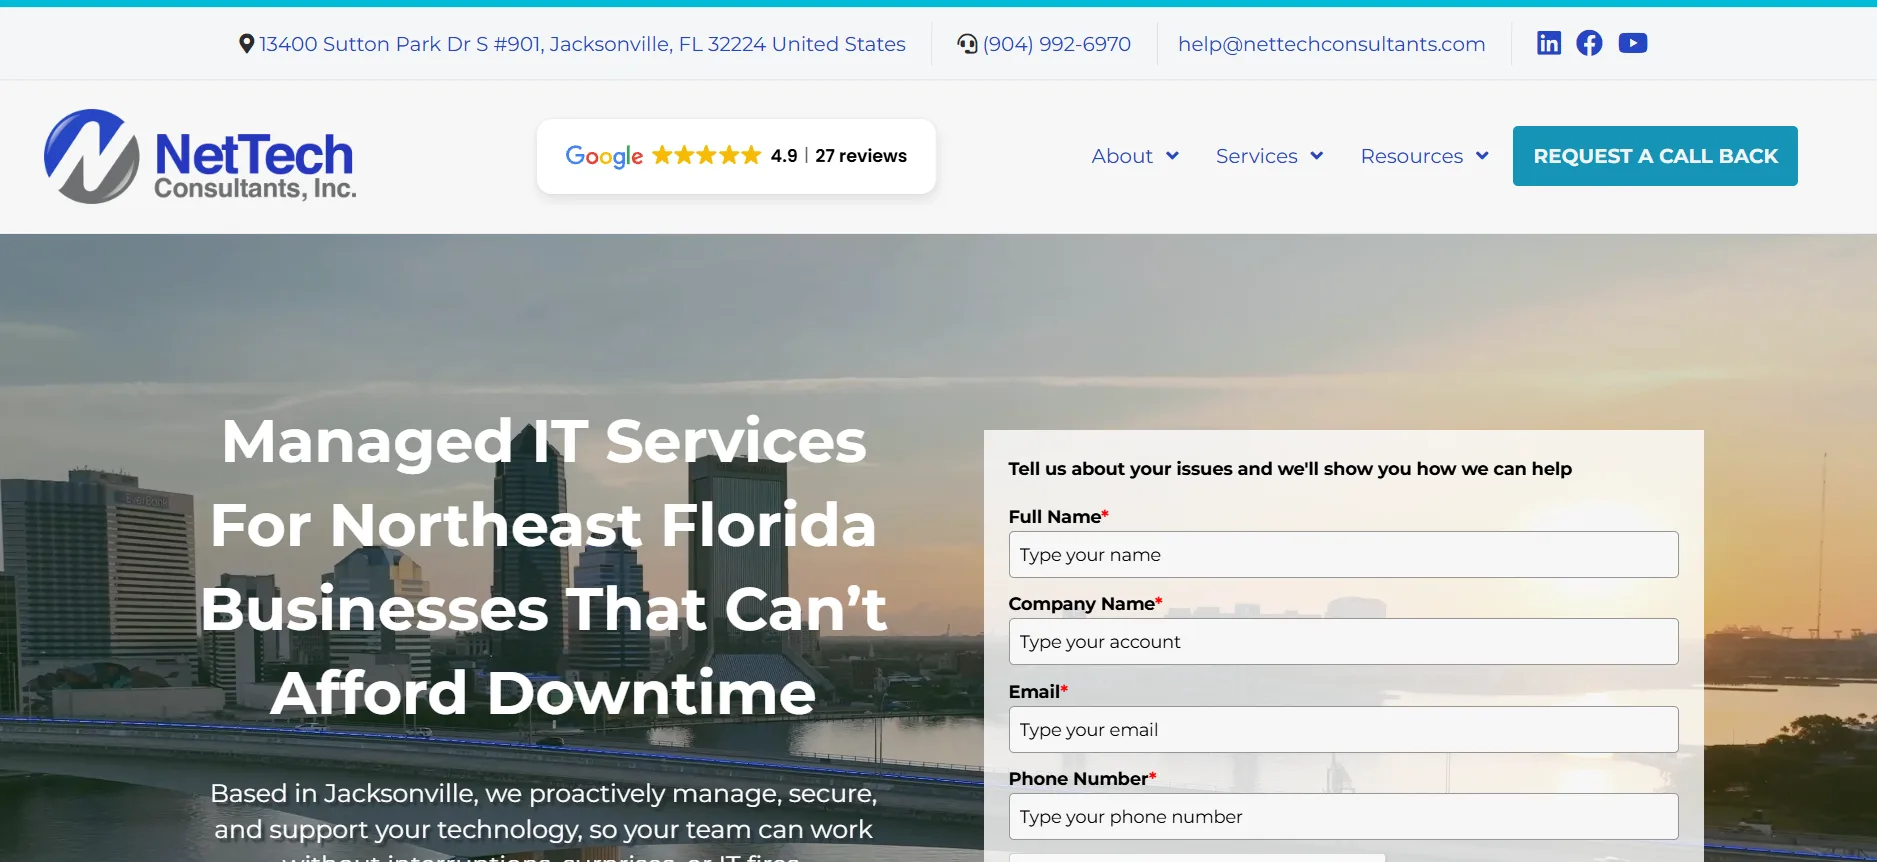Open the Services menu item
The width and height of the screenshot is (1877, 862).
pos(1257,156)
